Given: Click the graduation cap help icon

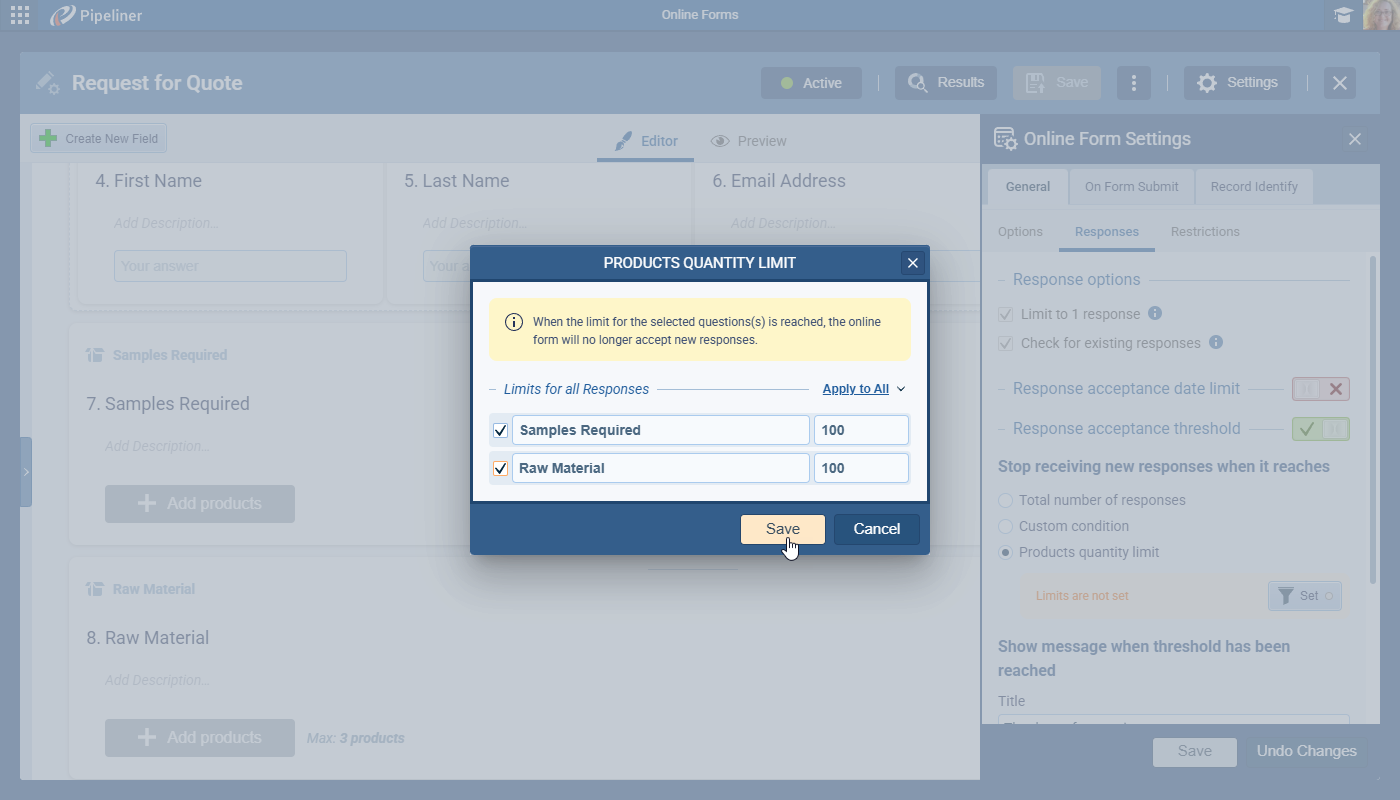Looking at the screenshot, I should pyautogui.click(x=1342, y=15).
